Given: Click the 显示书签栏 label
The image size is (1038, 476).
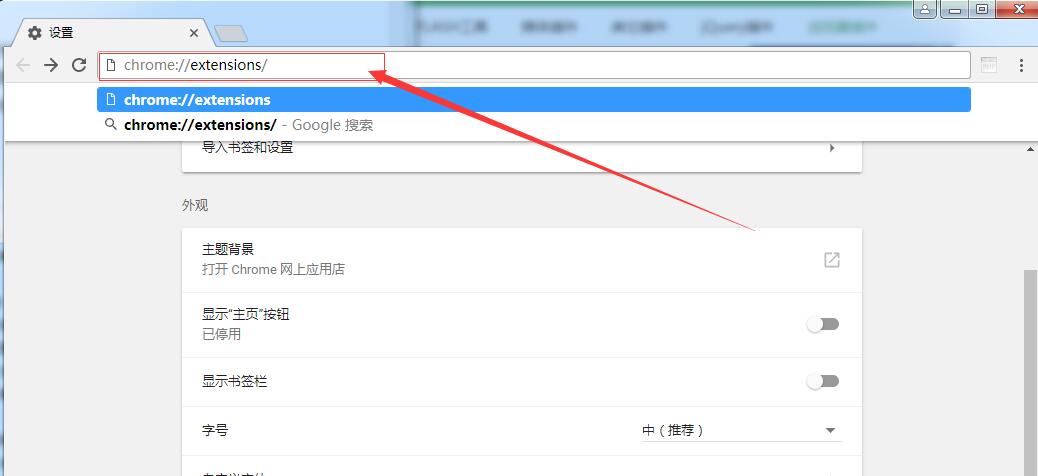Looking at the screenshot, I should (234, 382).
